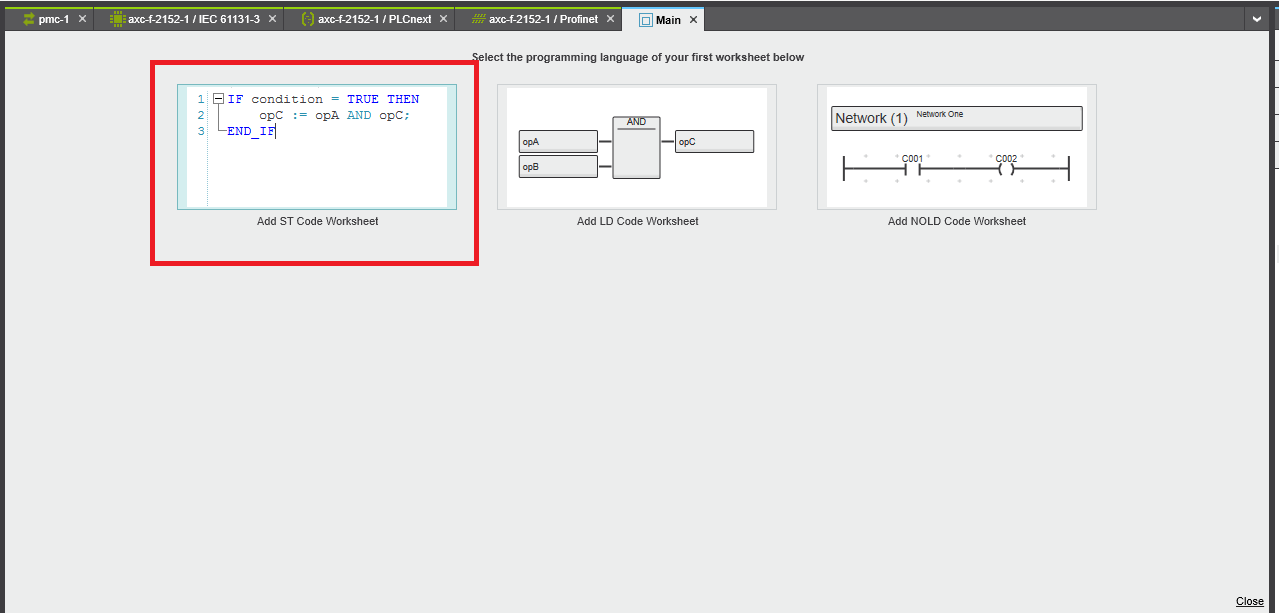Click the Profinet tab icon
Screen dimensions: 1279x613
point(479,19)
